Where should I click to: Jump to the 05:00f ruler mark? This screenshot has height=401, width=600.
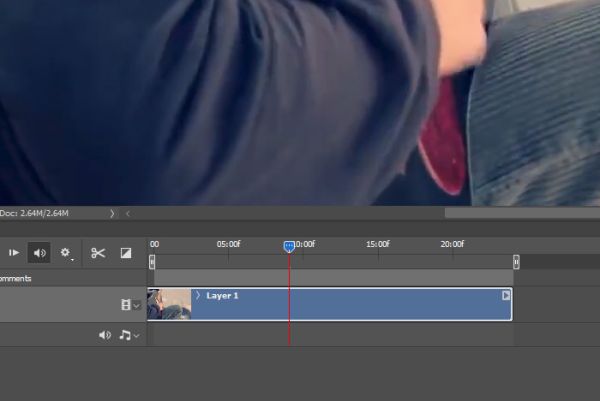click(x=228, y=244)
